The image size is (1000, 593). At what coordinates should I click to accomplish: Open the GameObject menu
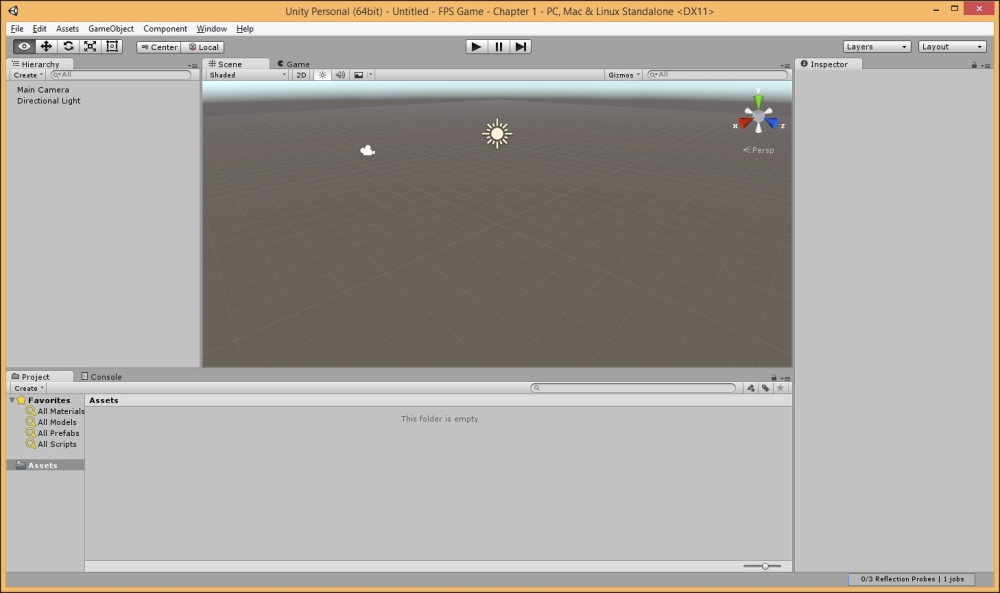point(109,28)
